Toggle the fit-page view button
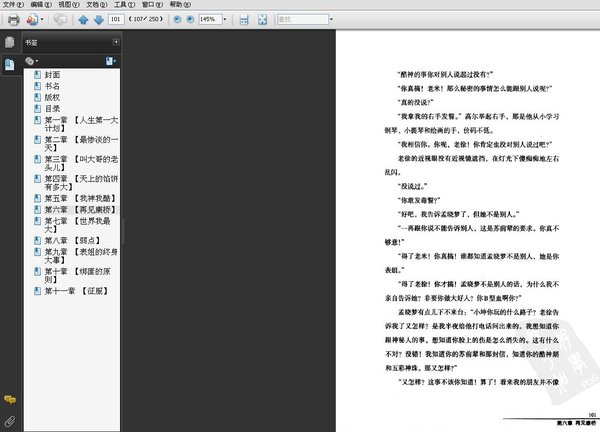 [x=262, y=19]
